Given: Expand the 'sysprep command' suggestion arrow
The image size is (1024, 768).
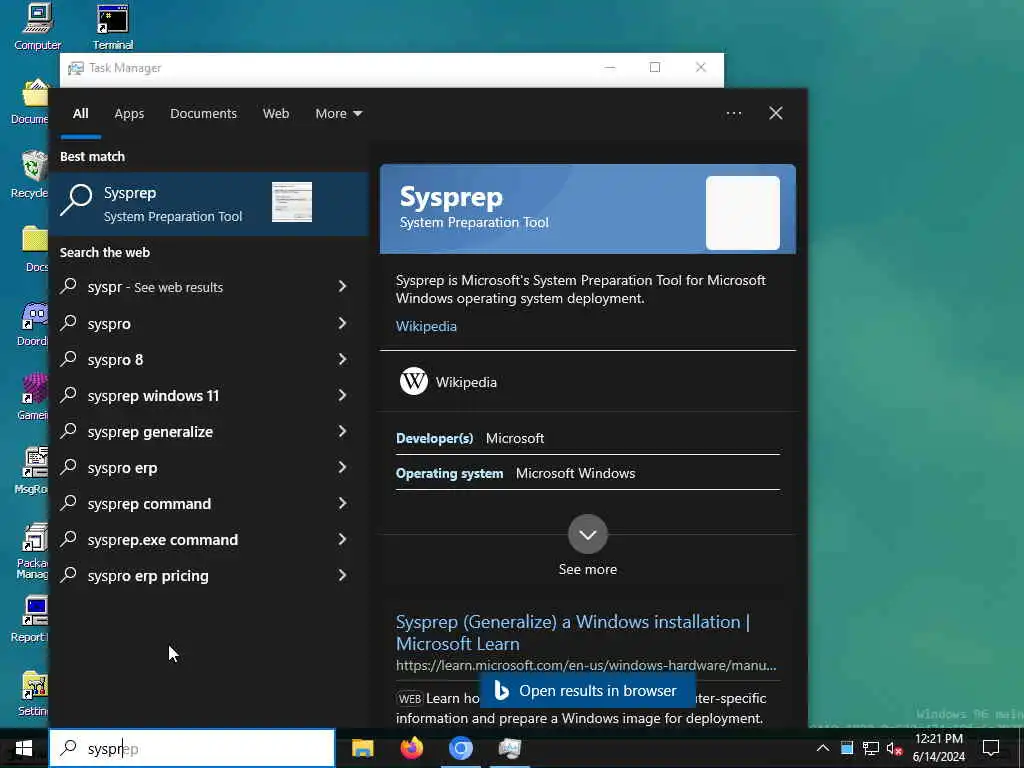Looking at the screenshot, I should (342, 504).
